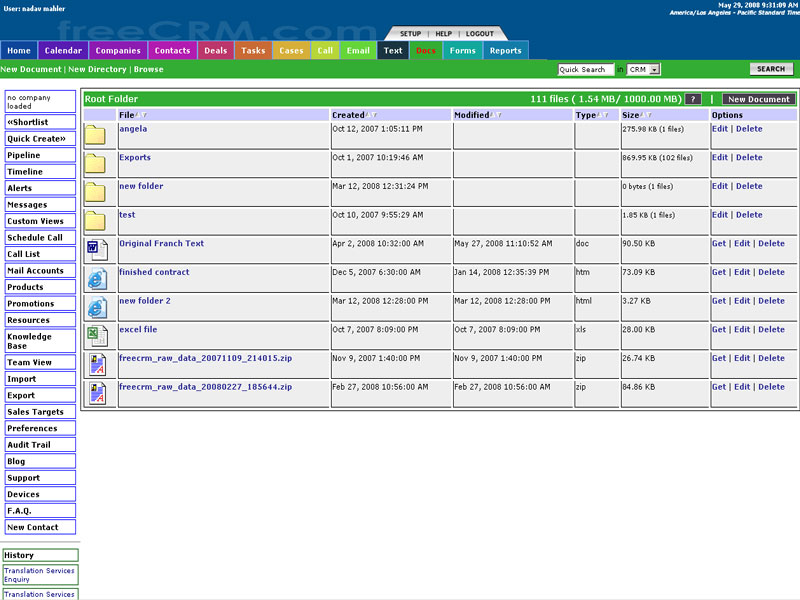The height and width of the screenshot is (600, 800).
Task: Open the finished contract file link
Action: tap(154, 272)
